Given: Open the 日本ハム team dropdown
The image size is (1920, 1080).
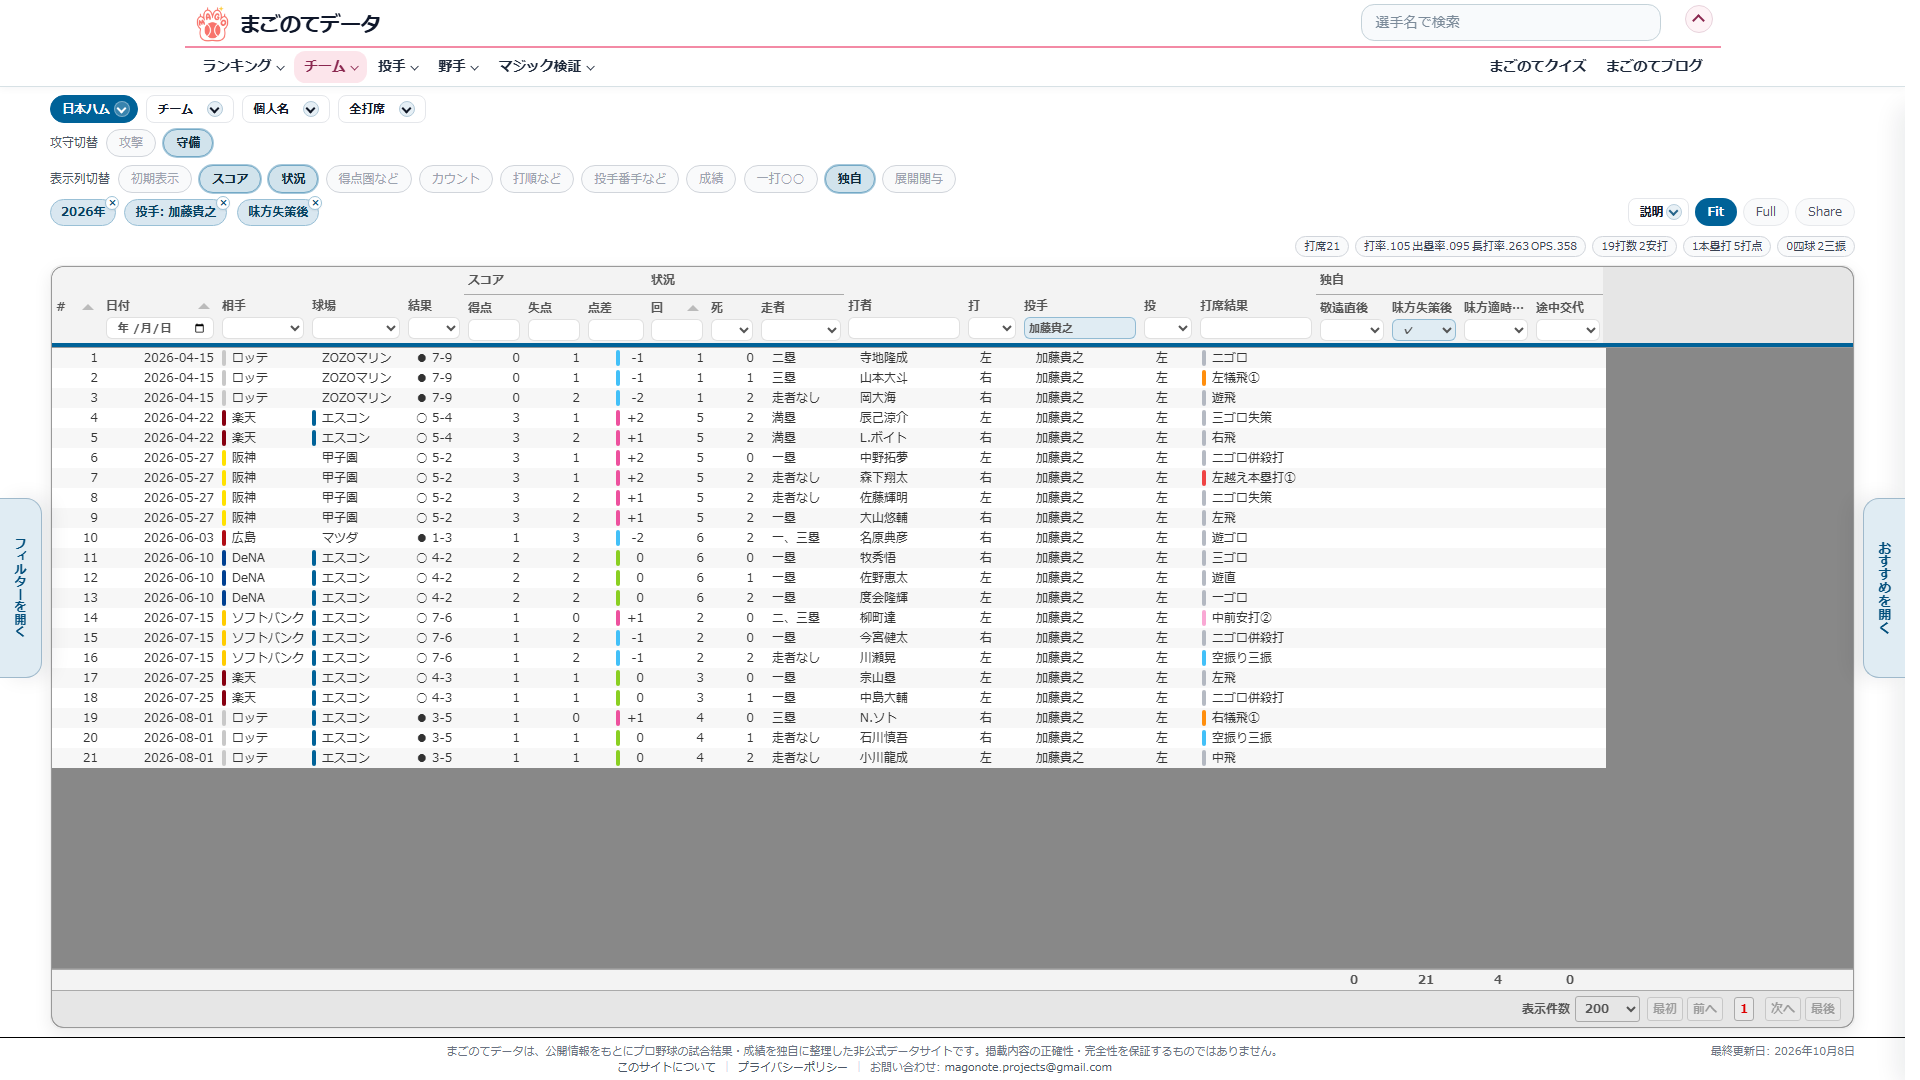Looking at the screenshot, I should pyautogui.click(x=93, y=109).
